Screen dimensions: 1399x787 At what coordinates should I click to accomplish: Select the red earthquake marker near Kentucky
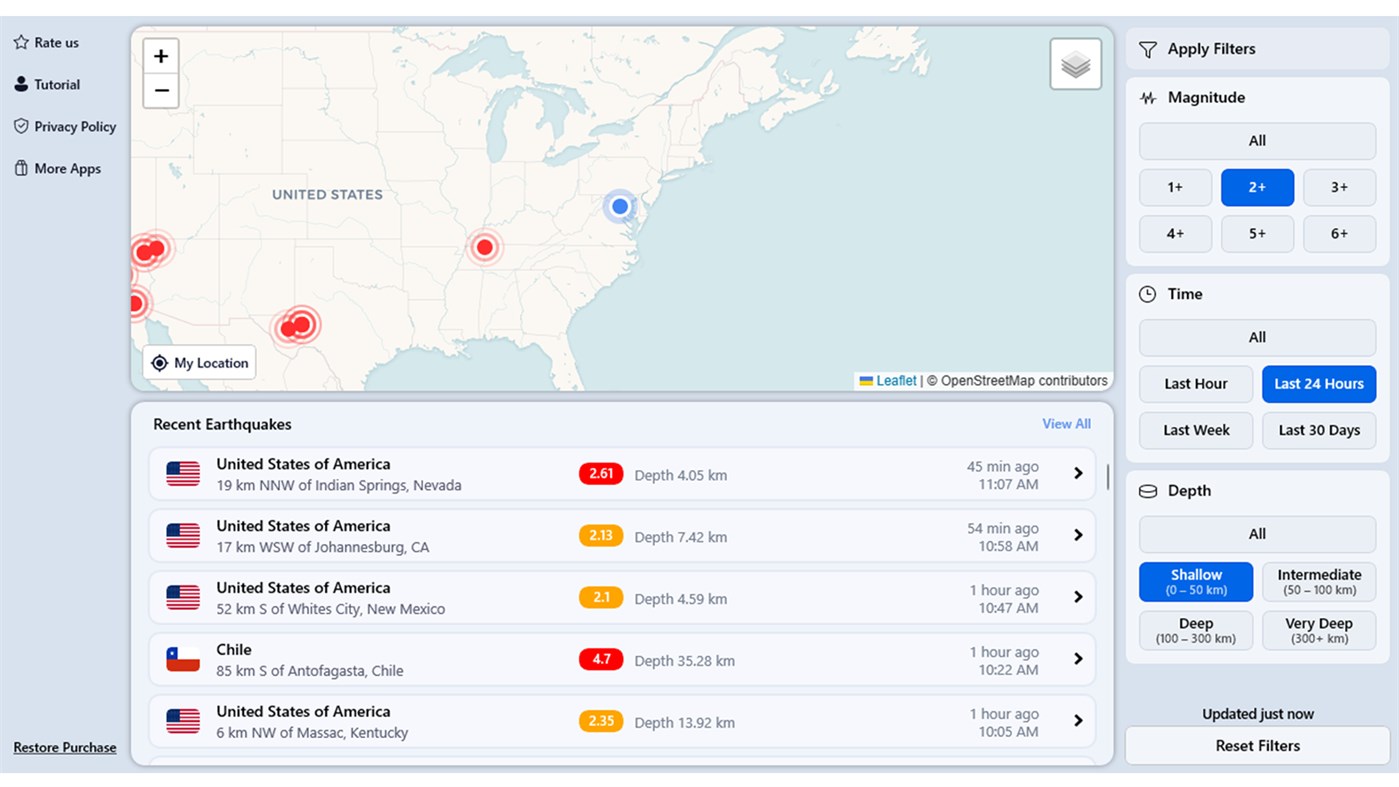coord(485,246)
